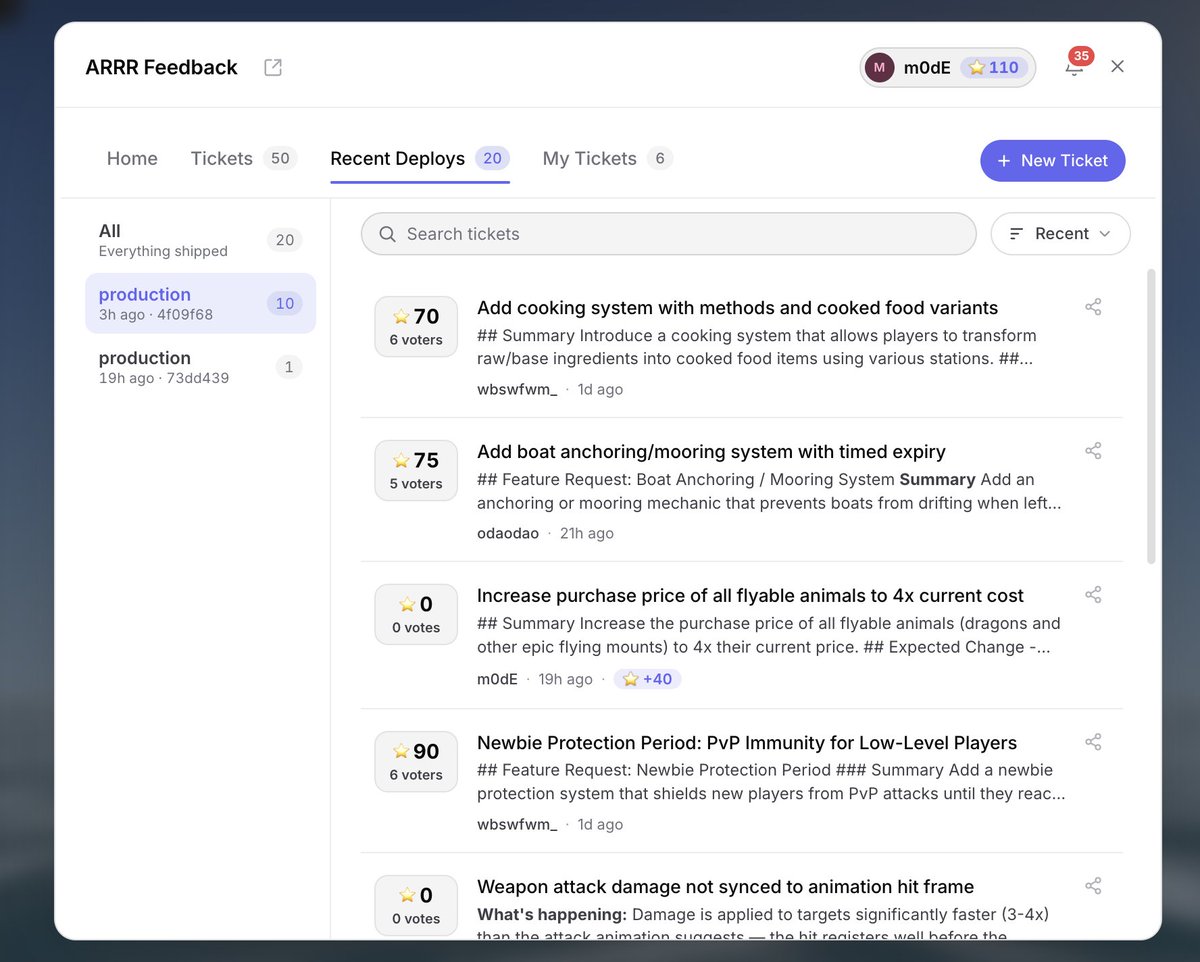Viewport: 1200px width, 962px height.
Task: Select All Everything shipped filter
Action: coord(200,240)
